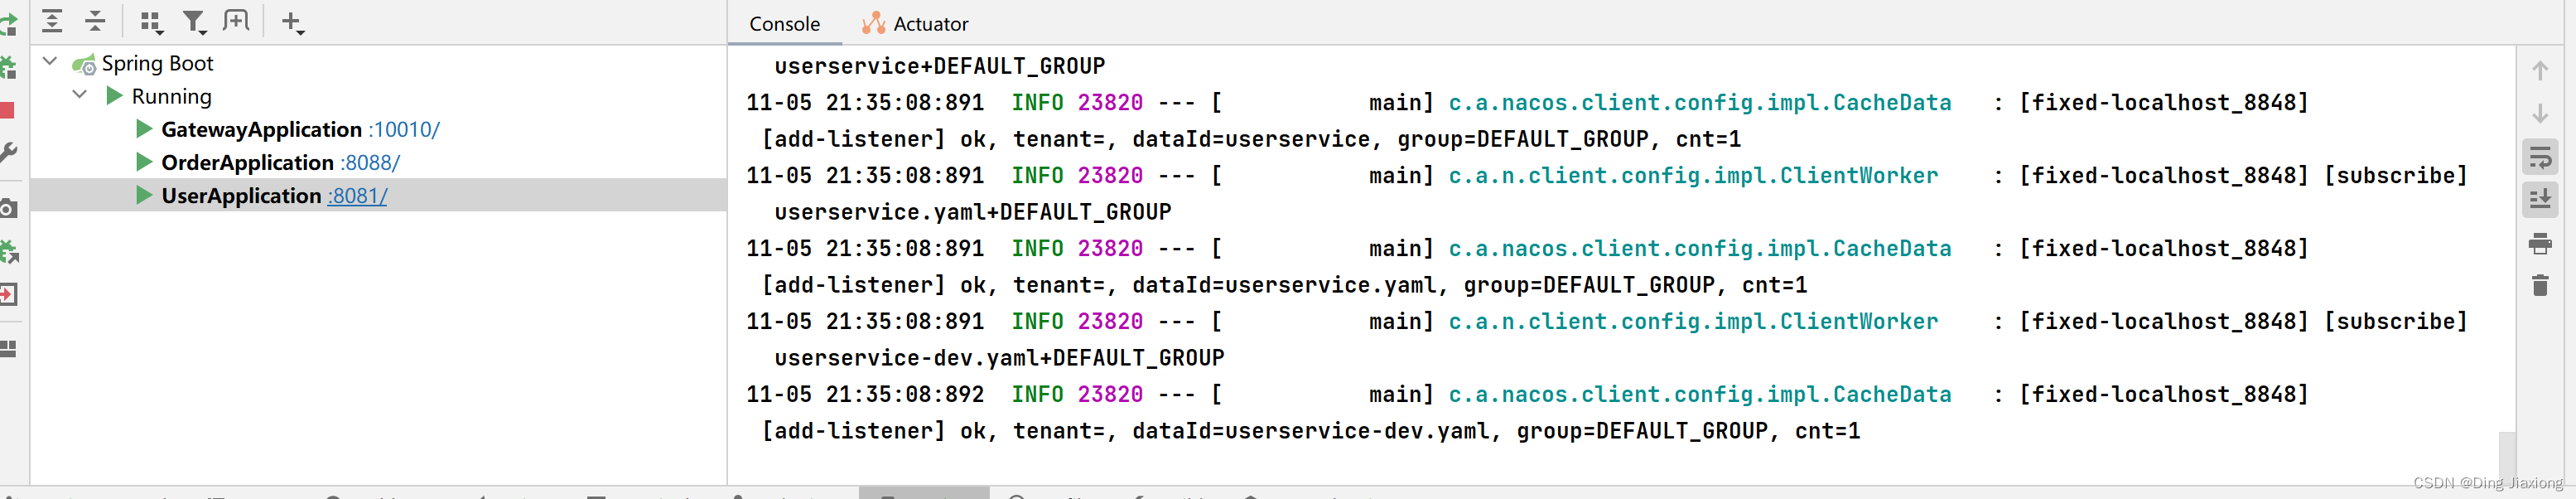Click the wrench settings icon
The image size is (2576, 499).
click(8, 153)
